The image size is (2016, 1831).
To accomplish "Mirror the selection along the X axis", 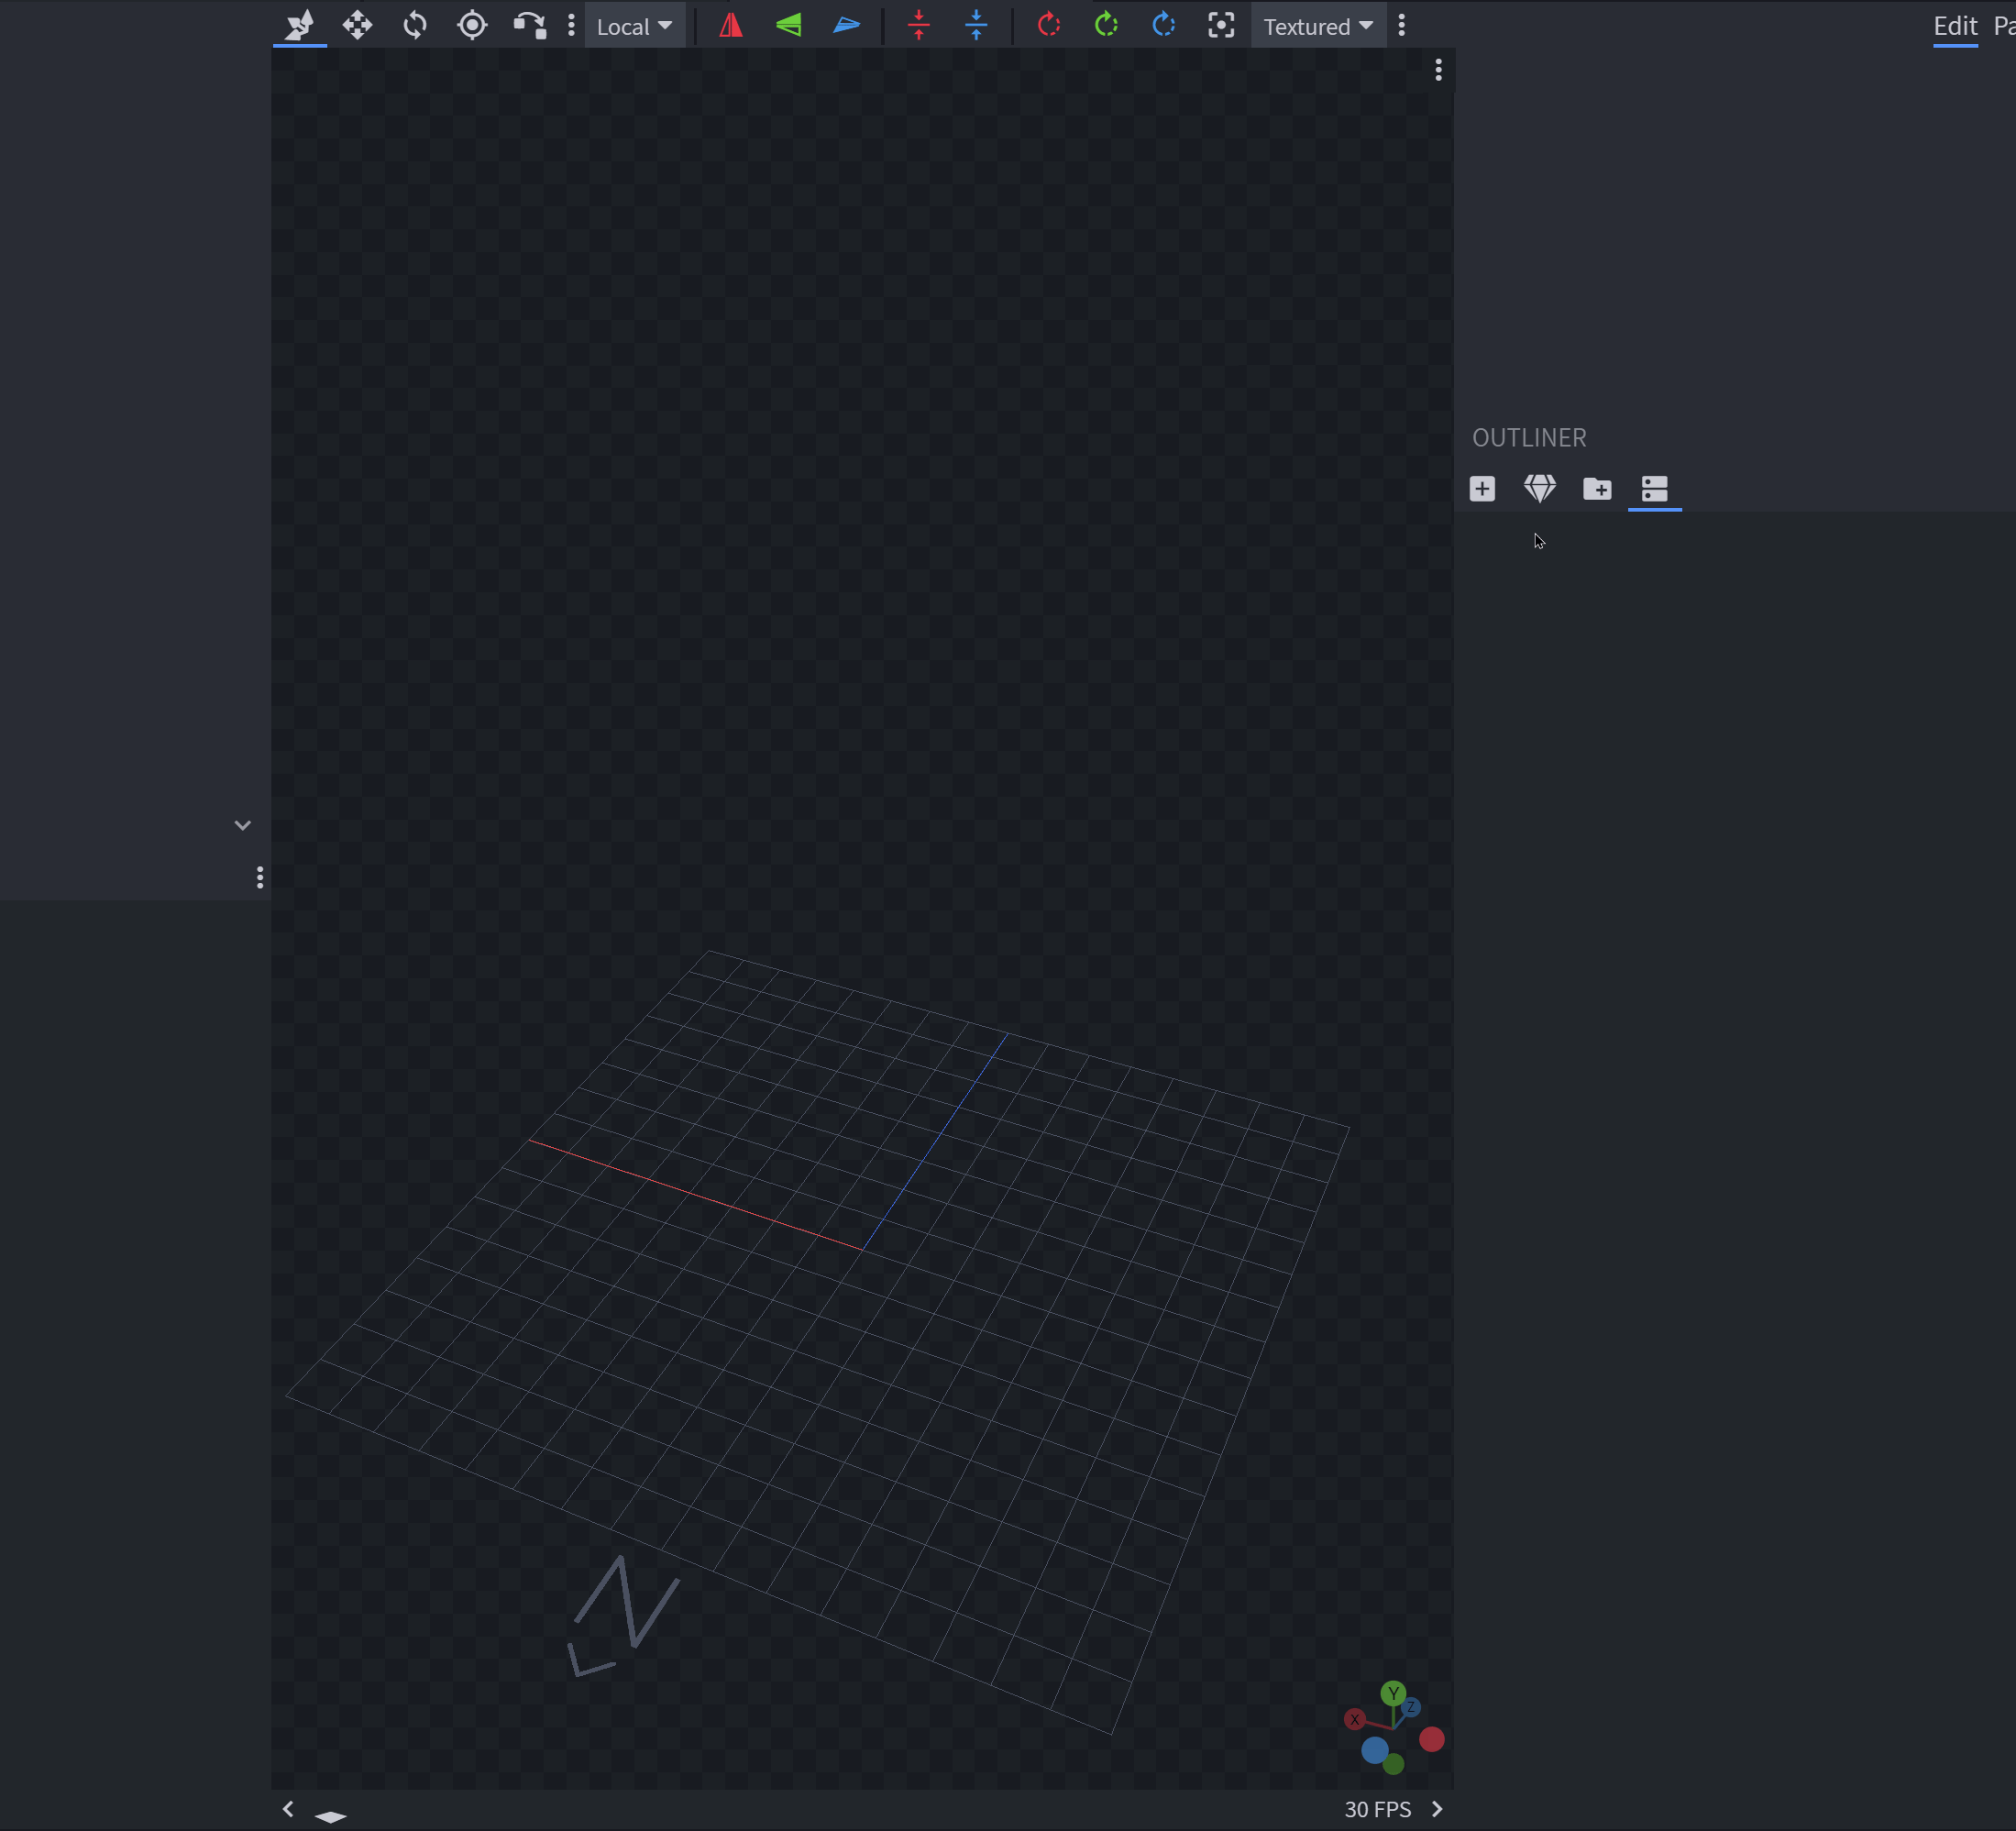I will pos(730,25).
